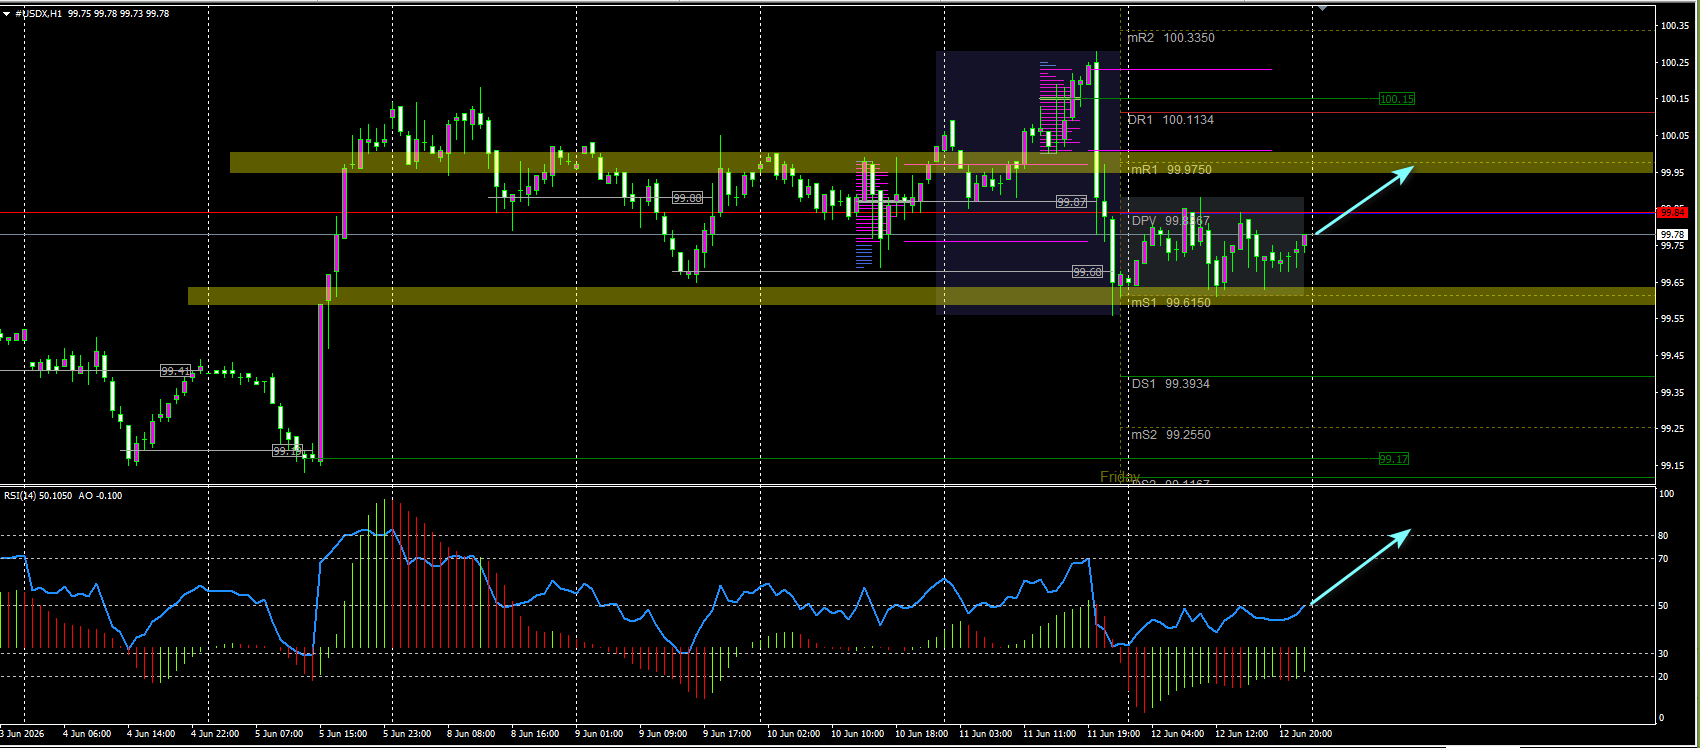Click the 80 level on RSI scale

tap(1664, 536)
